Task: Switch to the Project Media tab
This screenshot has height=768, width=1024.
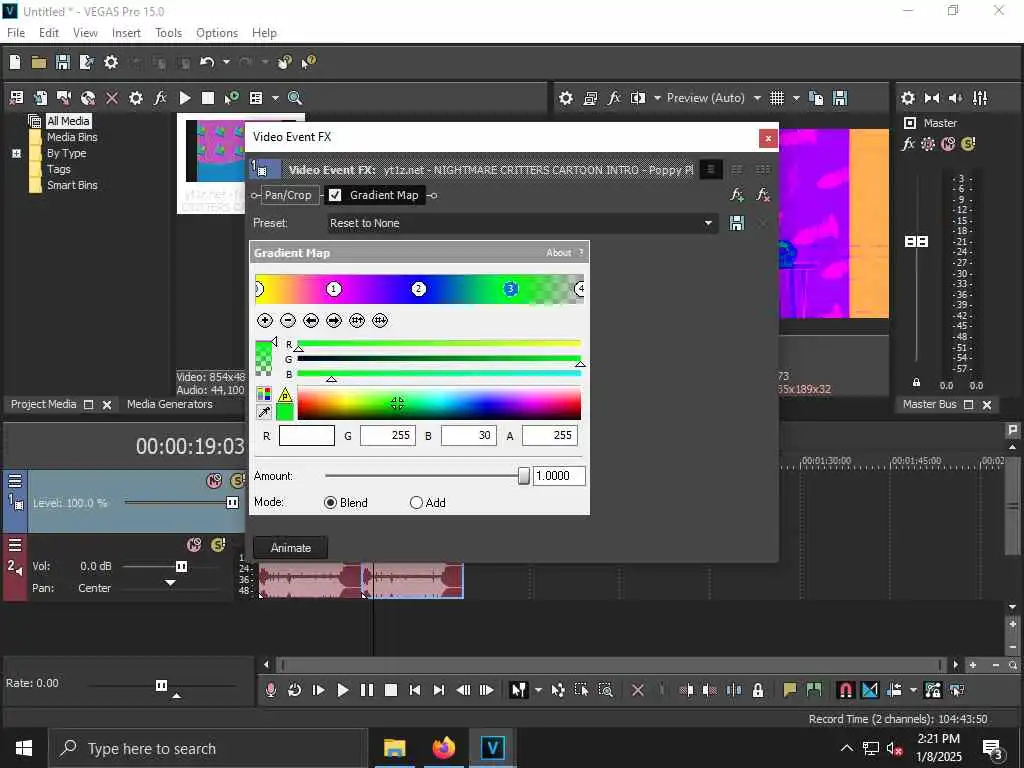Action: [43, 404]
